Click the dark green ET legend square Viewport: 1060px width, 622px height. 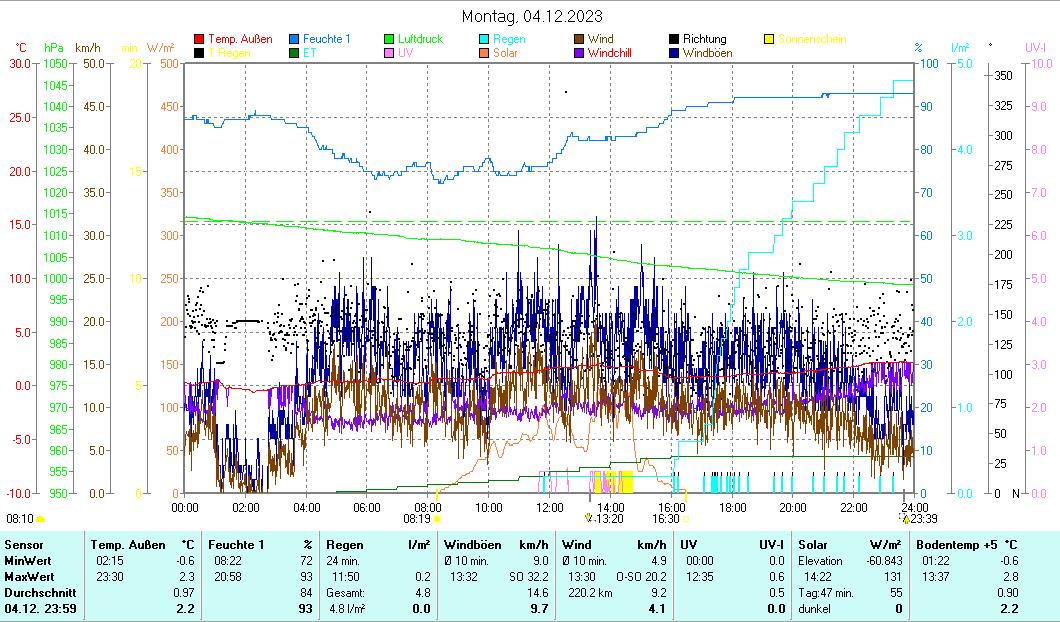pos(295,53)
